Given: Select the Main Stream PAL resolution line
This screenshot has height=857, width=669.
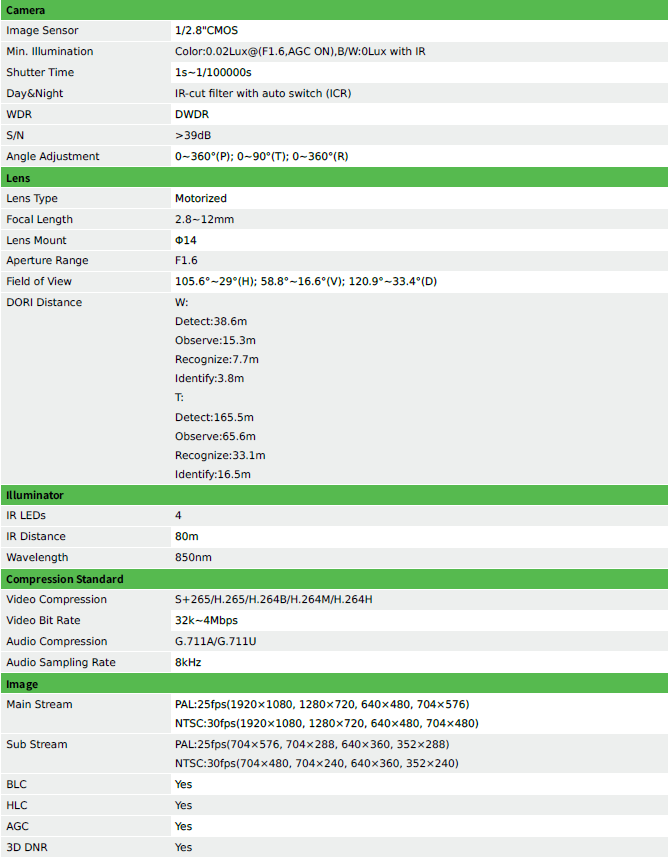Looking at the screenshot, I should coord(322,704).
